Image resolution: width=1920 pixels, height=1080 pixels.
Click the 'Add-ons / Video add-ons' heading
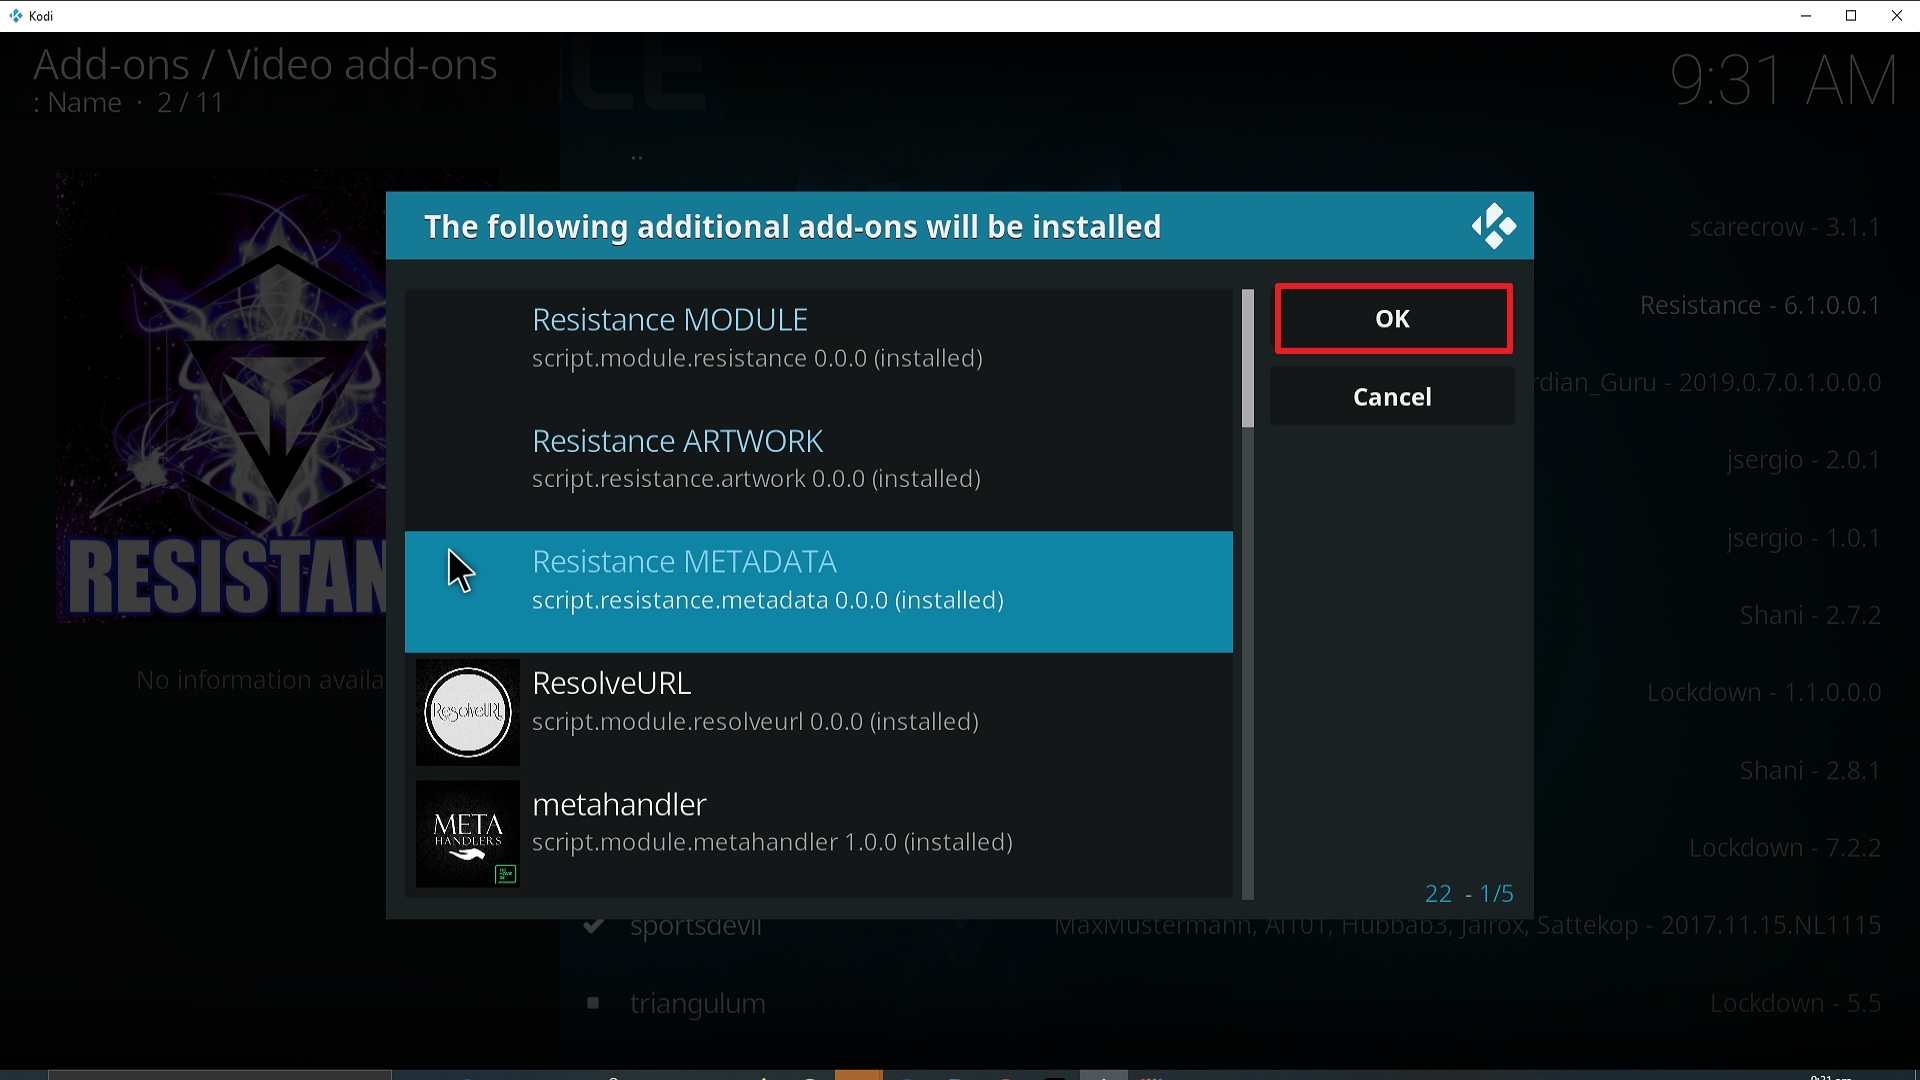(x=265, y=65)
